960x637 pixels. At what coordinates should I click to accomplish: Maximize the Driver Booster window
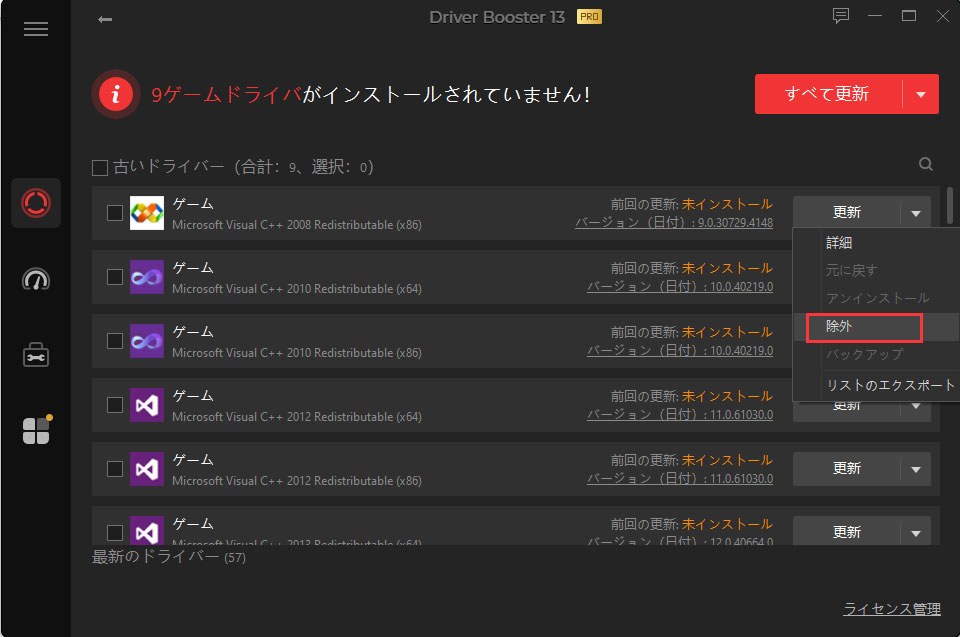(909, 16)
